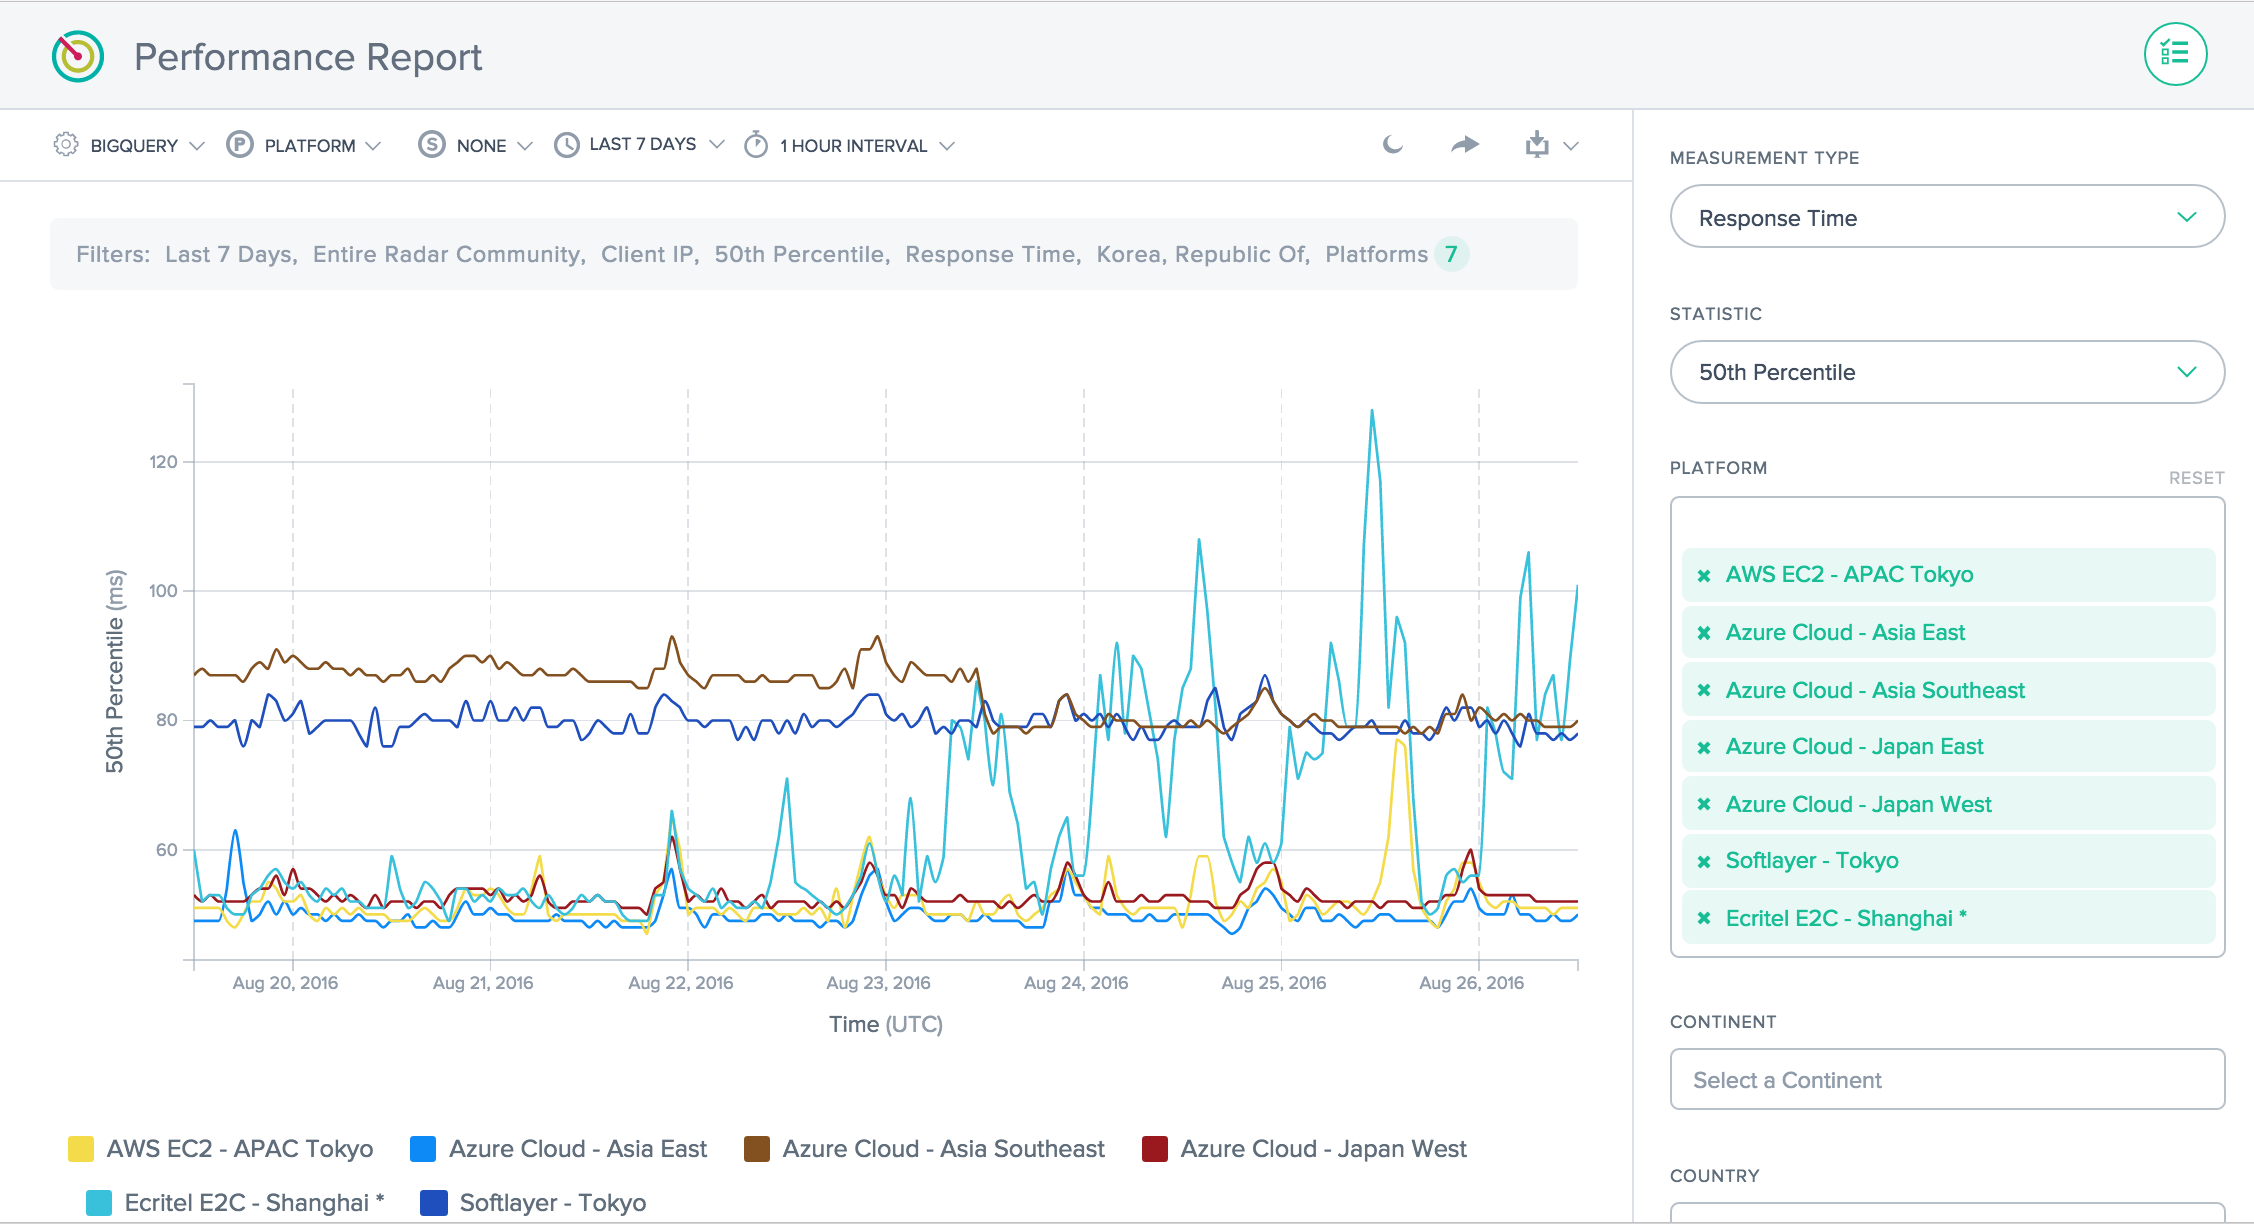Click the Platforms 7 count badge

pyautogui.click(x=1451, y=254)
